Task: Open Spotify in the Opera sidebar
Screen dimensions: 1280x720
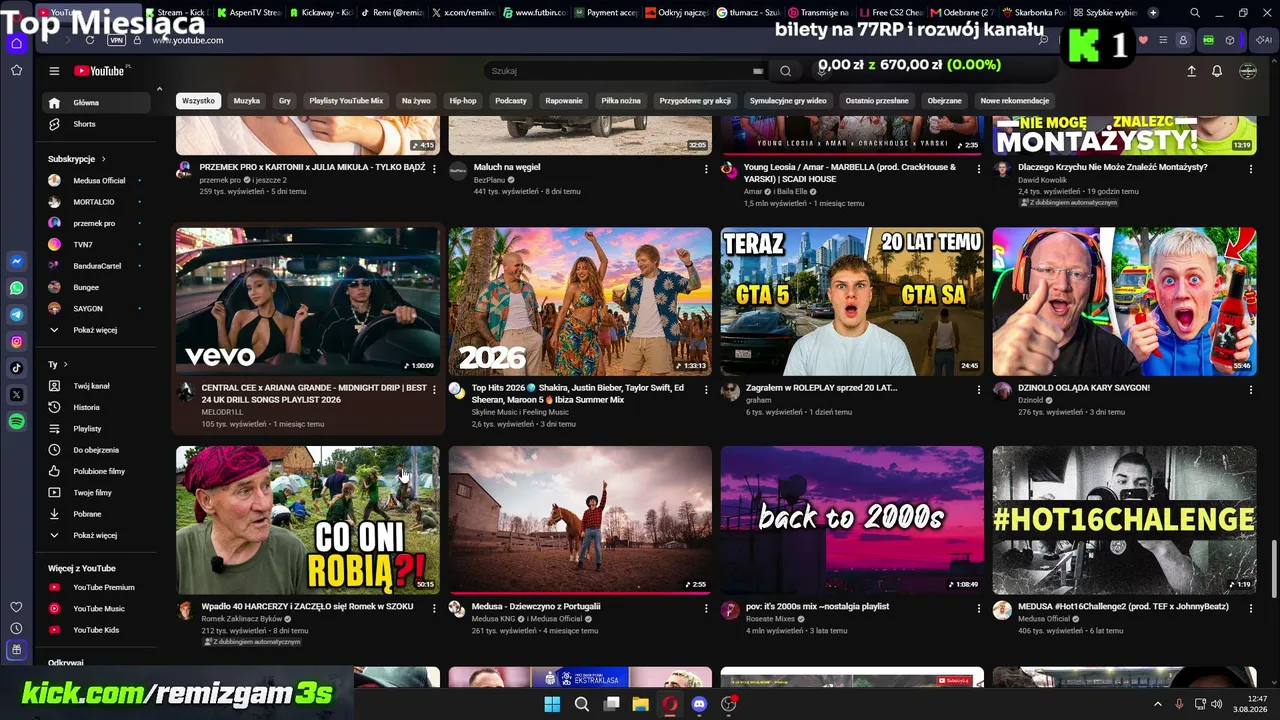Action: 16,422
